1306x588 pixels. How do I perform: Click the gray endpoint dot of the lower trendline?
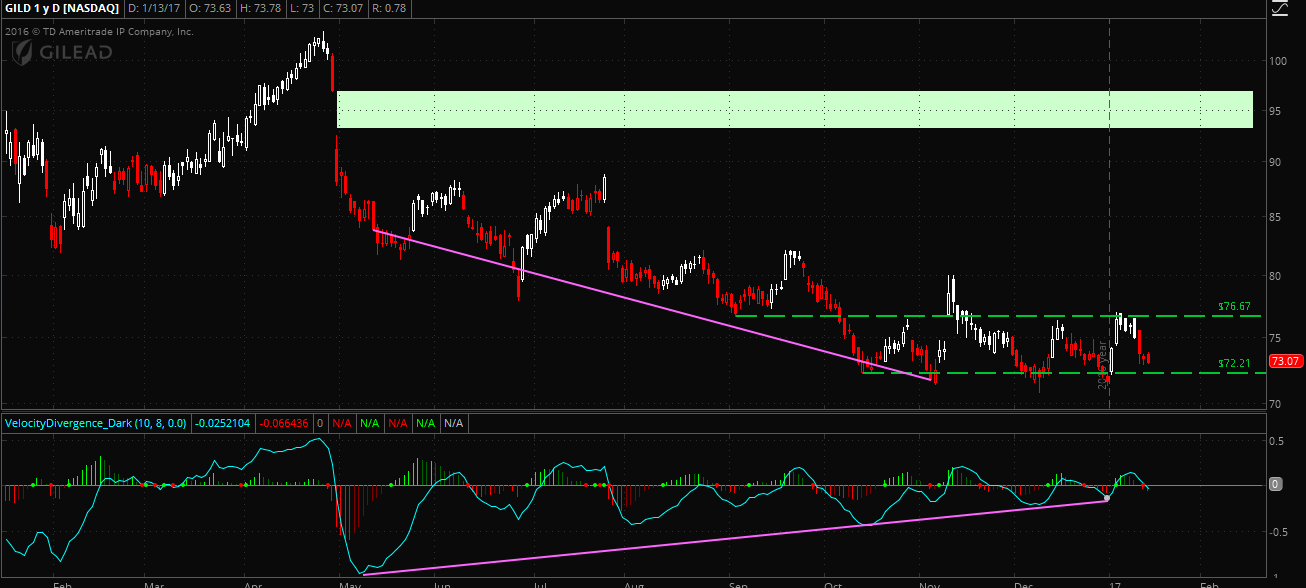(1106, 498)
